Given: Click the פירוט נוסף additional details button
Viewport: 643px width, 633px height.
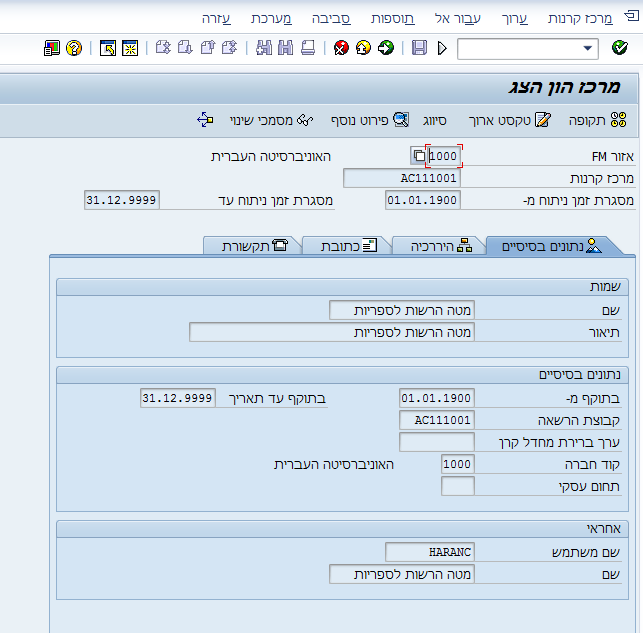Looking at the screenshot, I should pos(370,120).
